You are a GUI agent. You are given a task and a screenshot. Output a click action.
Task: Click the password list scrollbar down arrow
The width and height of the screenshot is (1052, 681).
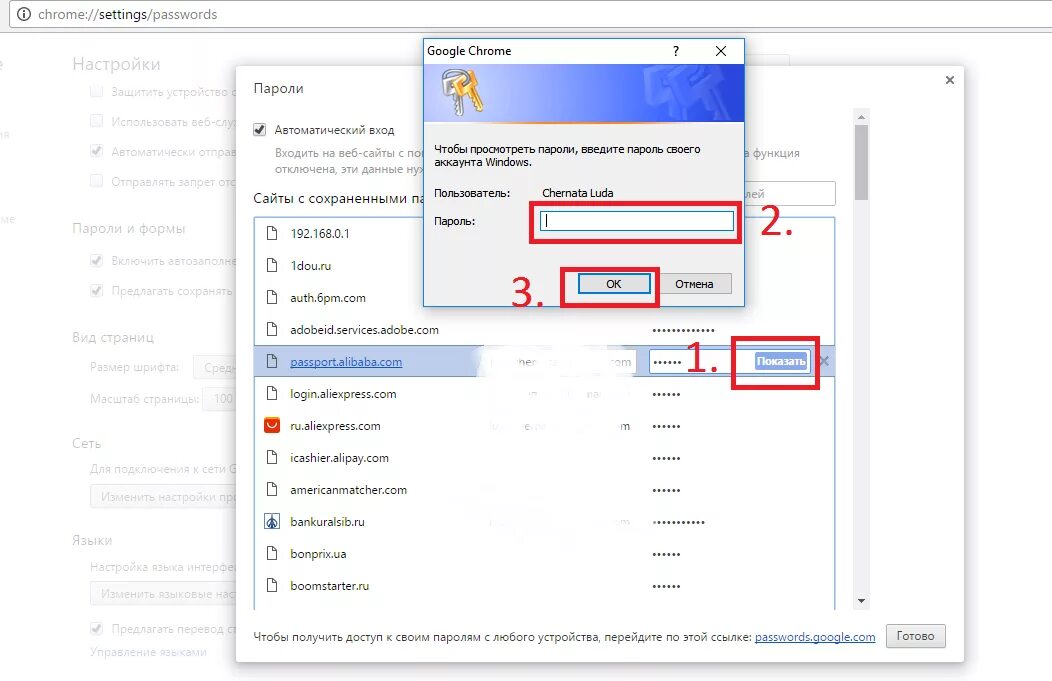click(x=861, y=601)
